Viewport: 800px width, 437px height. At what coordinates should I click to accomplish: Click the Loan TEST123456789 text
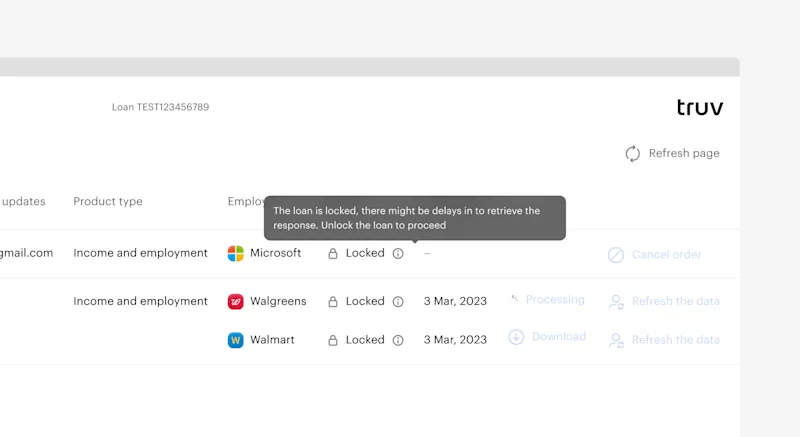(160, 107)
